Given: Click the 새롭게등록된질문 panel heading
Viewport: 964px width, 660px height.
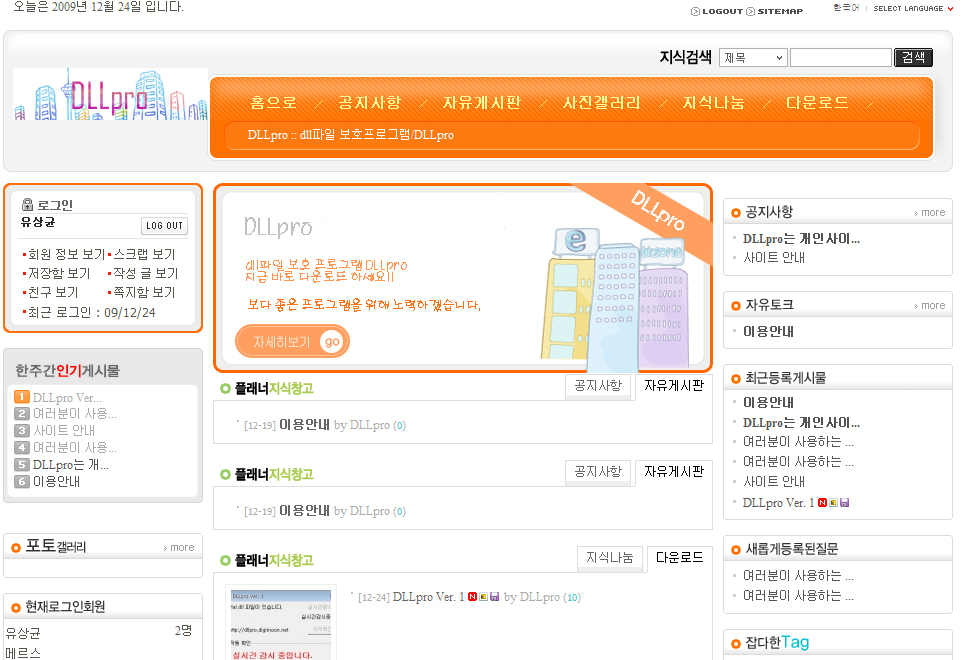Looking at the screenshot, I should click(792, 549).
